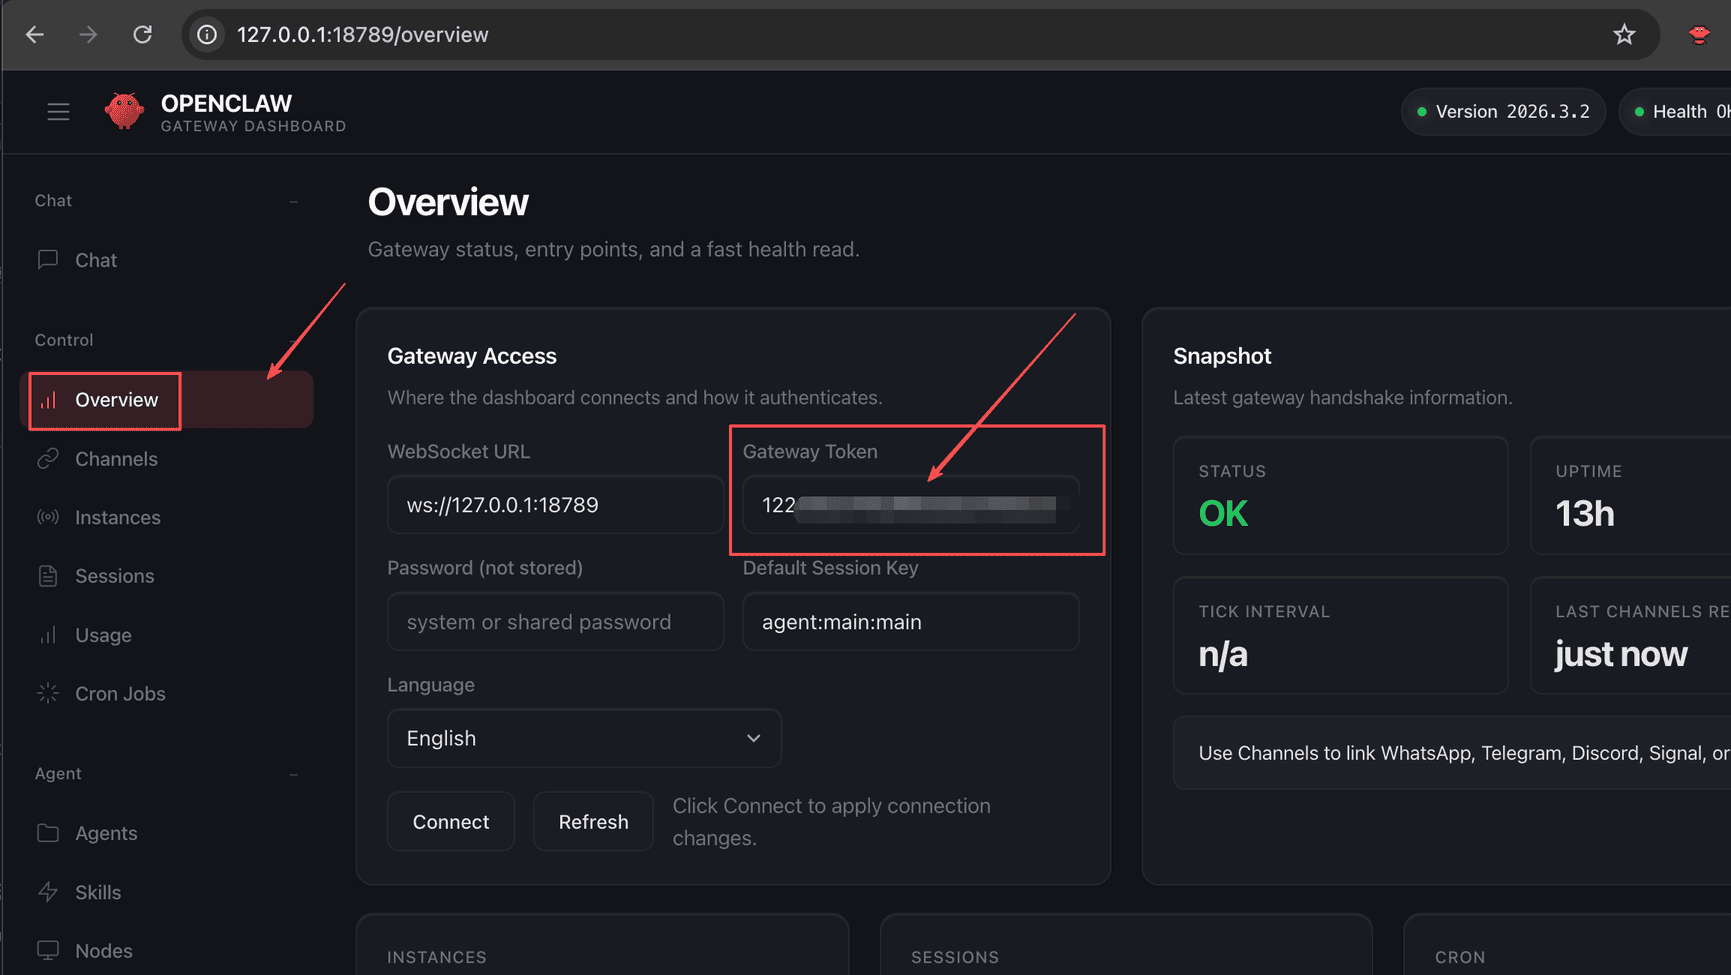Click the Password input field

tap(555, 622)
